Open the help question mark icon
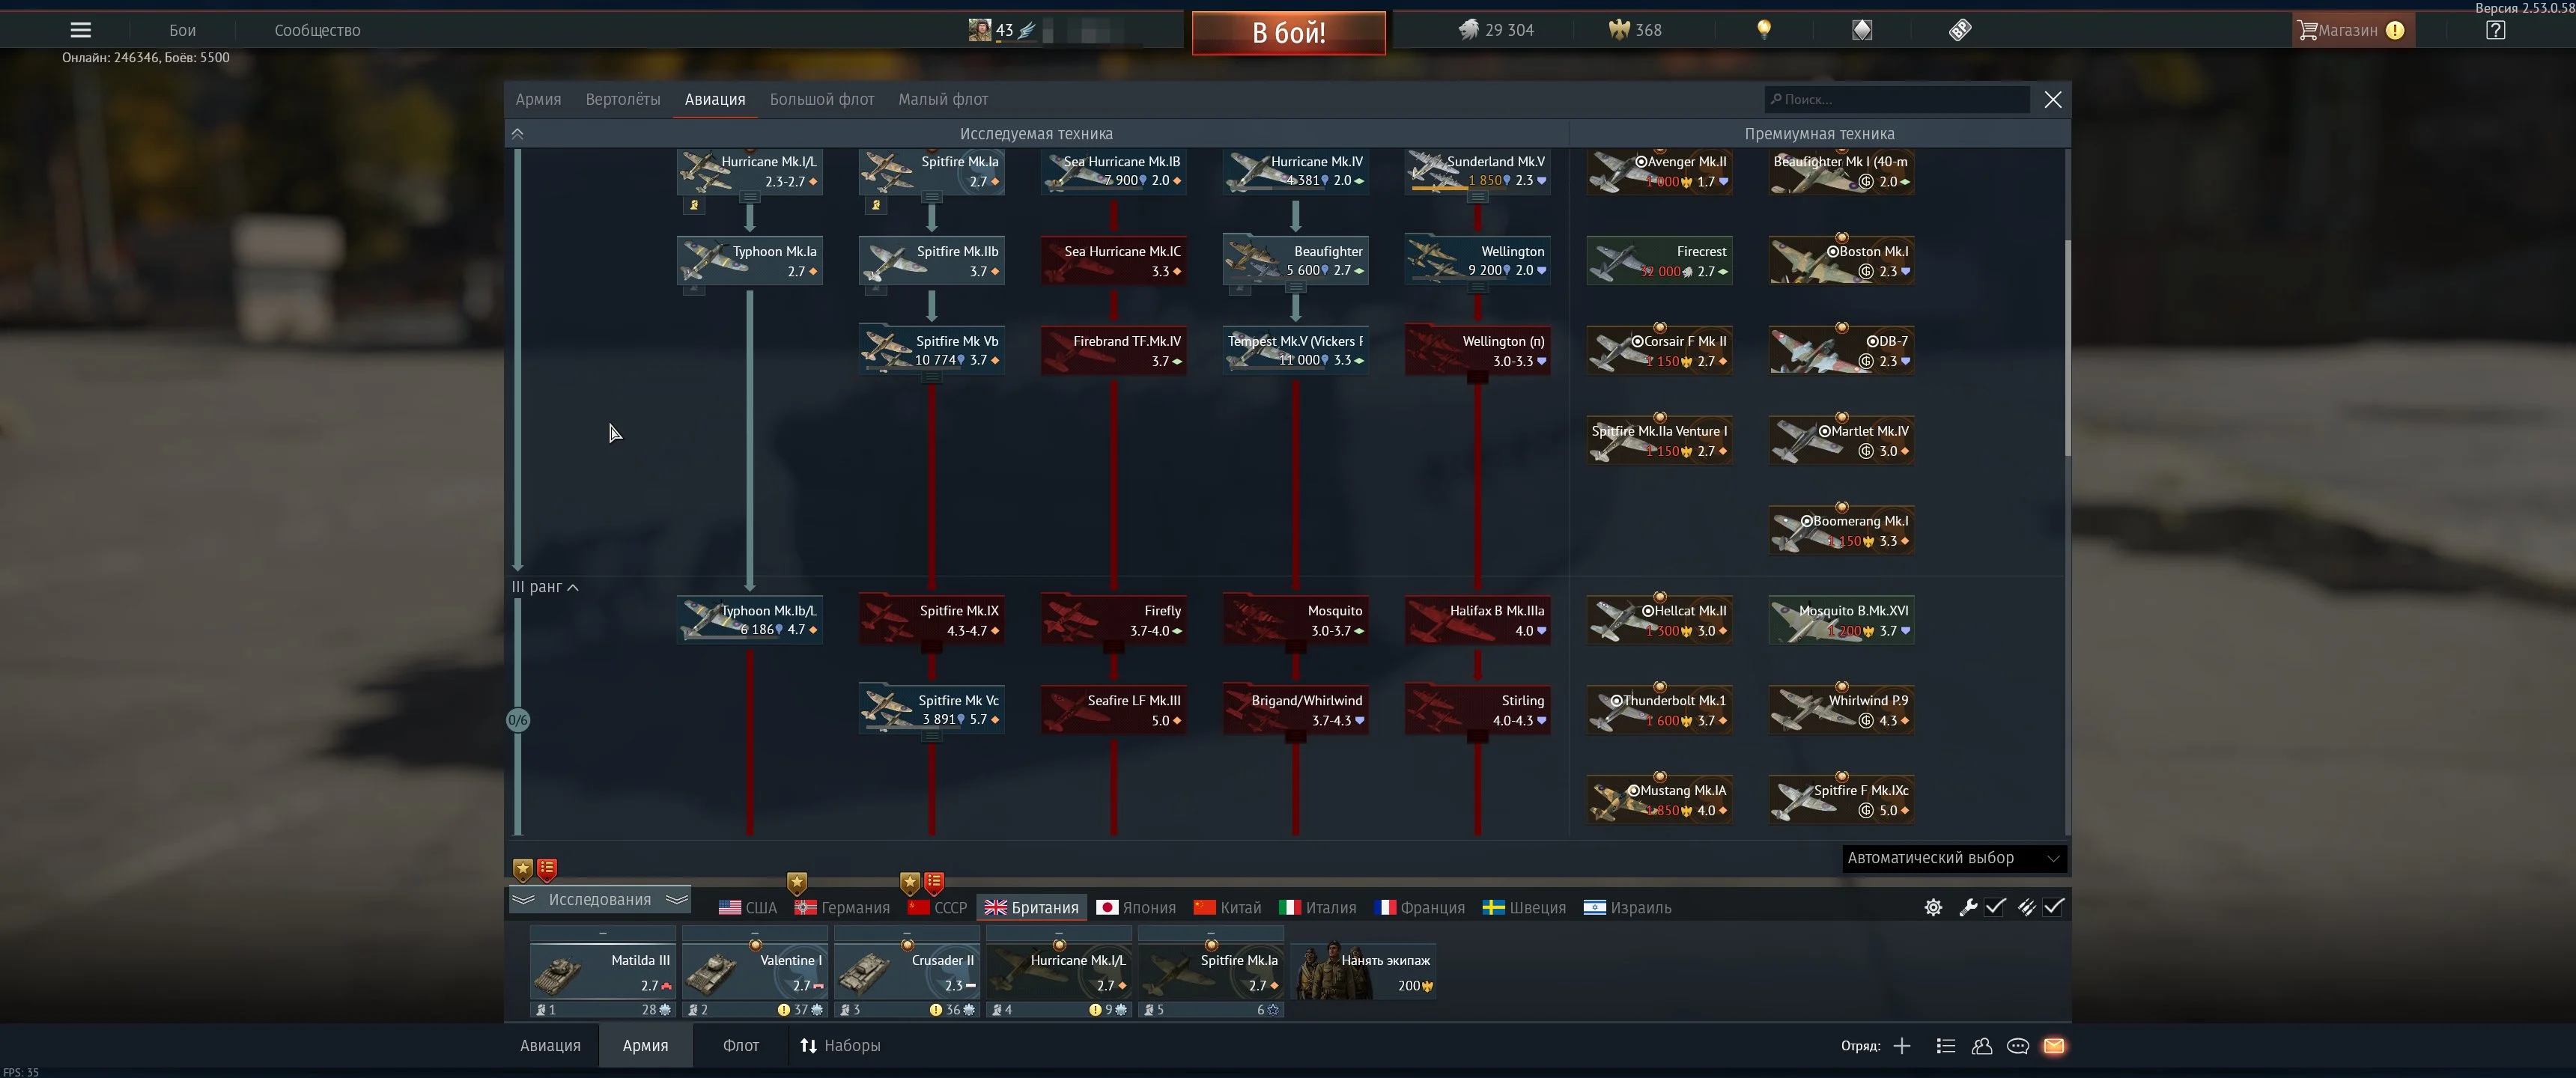 (x=2495, y=30)
